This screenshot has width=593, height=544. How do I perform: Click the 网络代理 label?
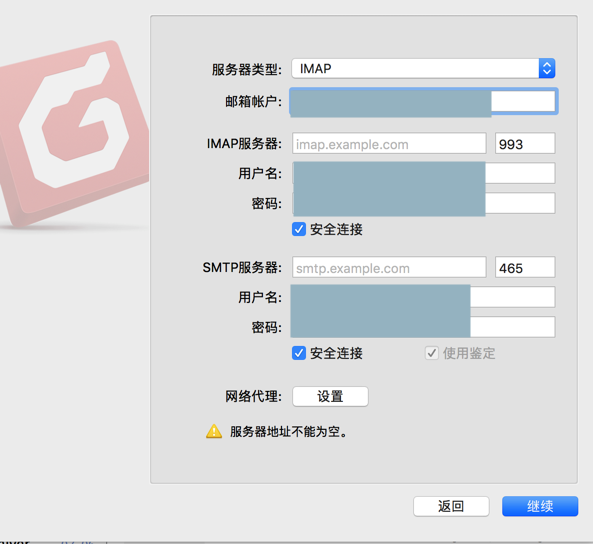253,396
